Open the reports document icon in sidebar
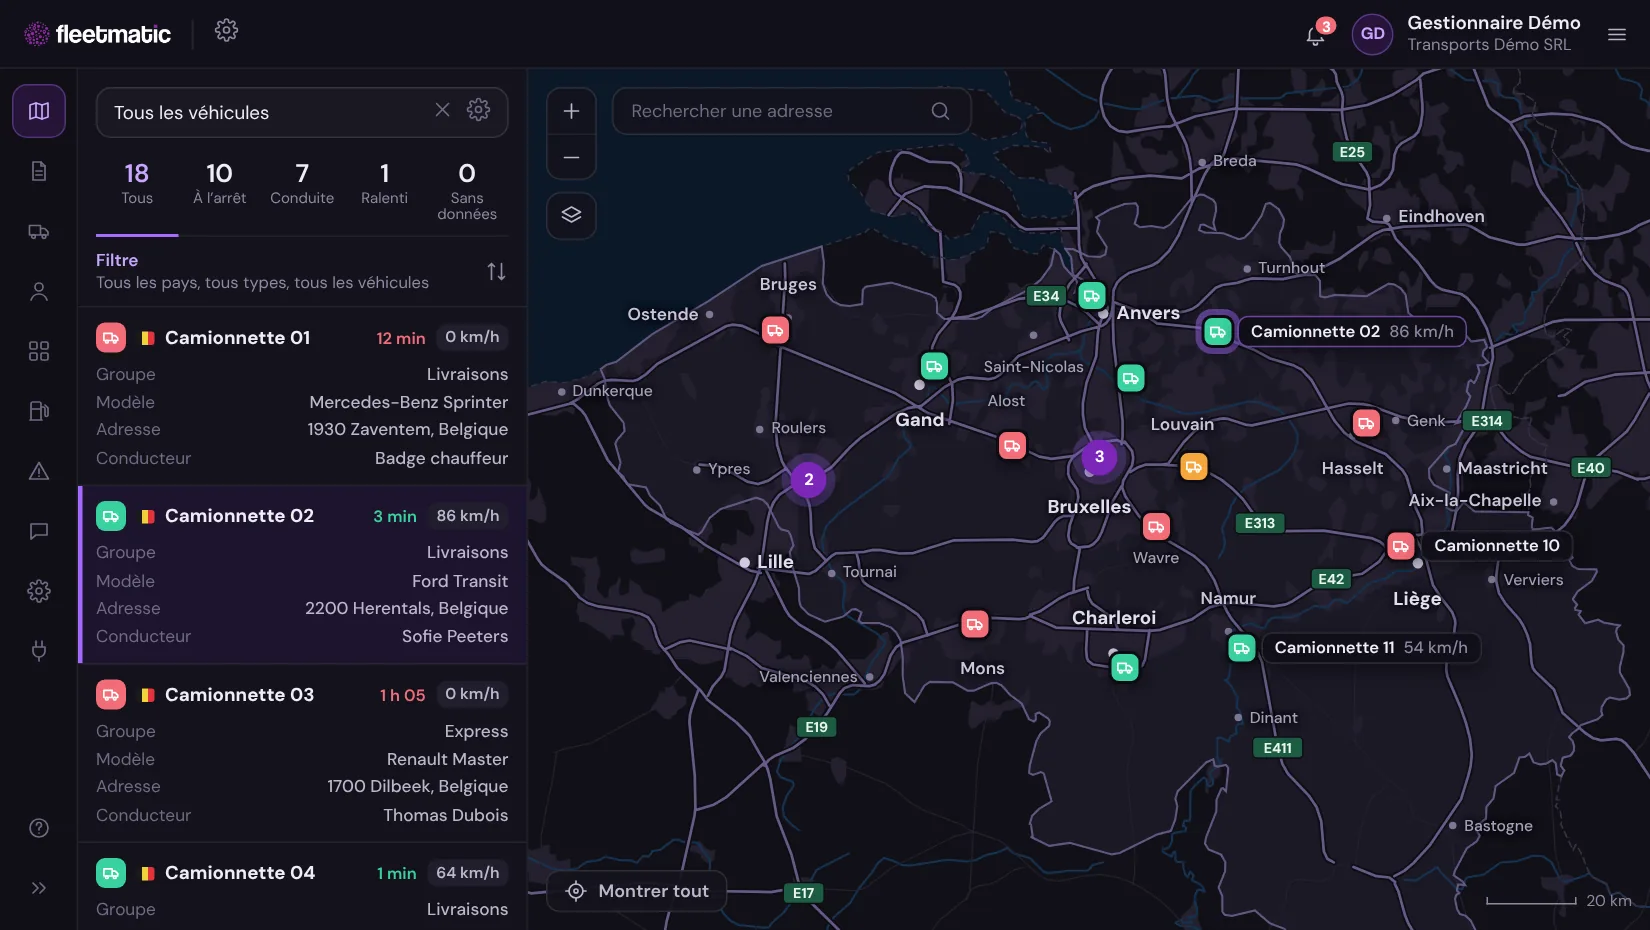The height and width of the screenshot is (930, 1650). pos(39,171)
